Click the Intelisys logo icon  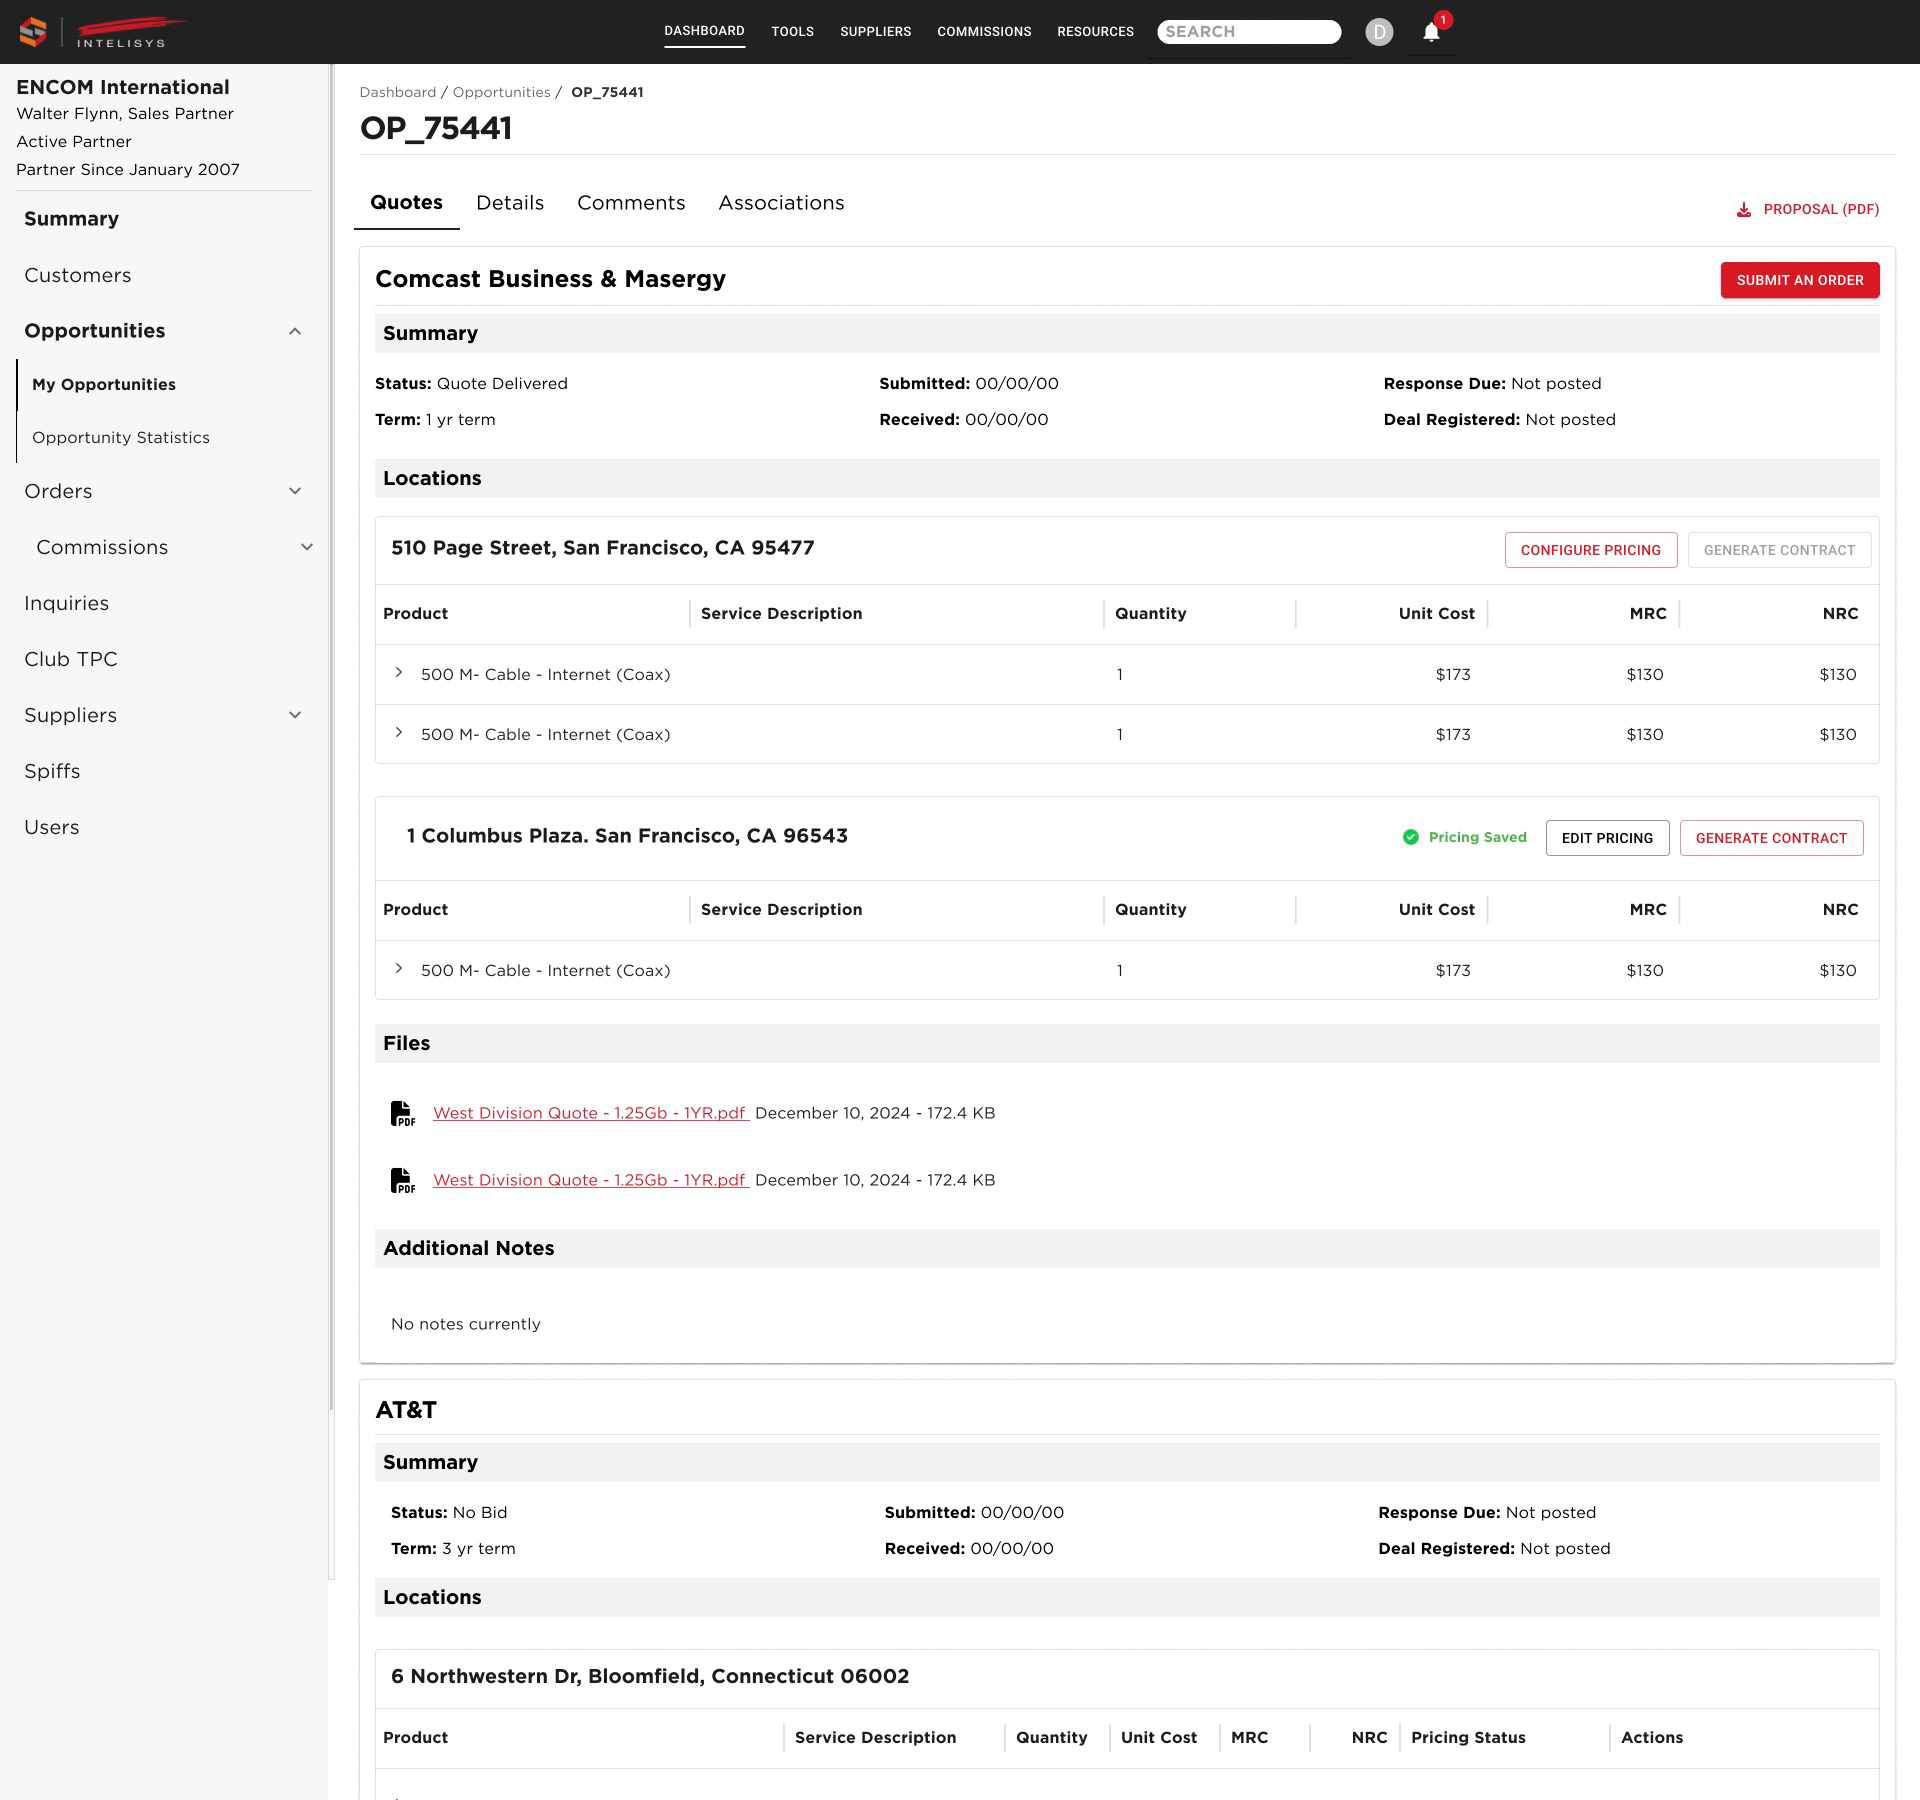[33, 32]
